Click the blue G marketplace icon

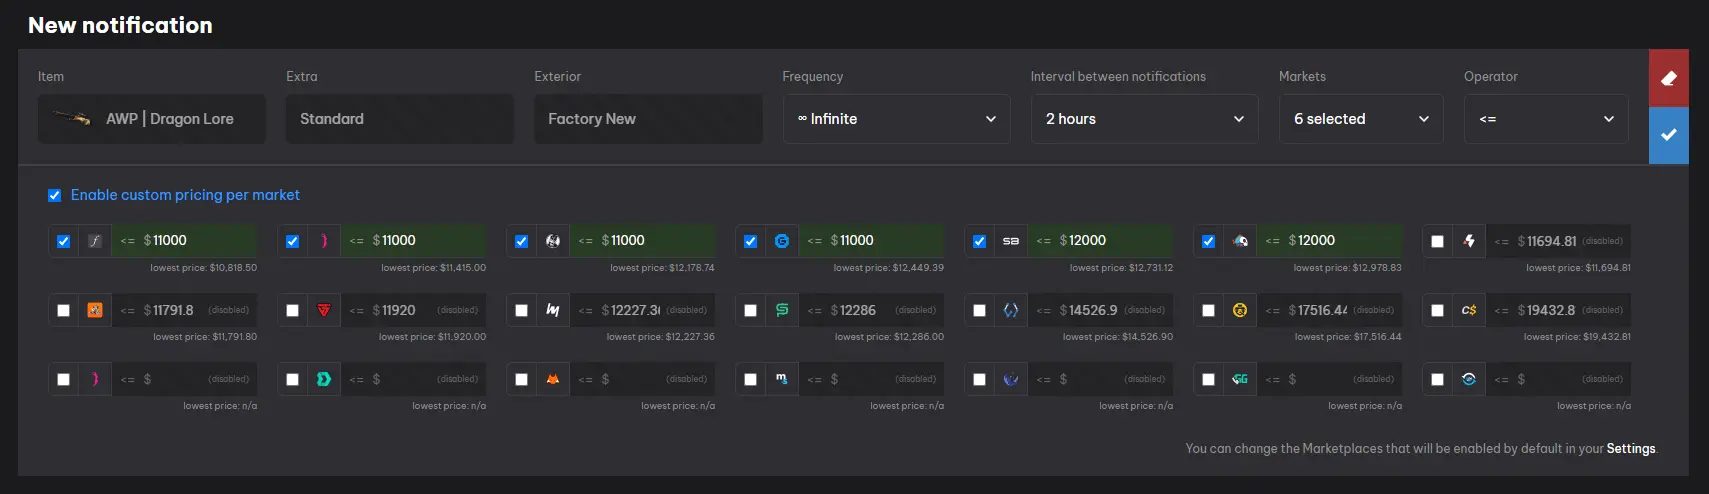click(782, 241)
